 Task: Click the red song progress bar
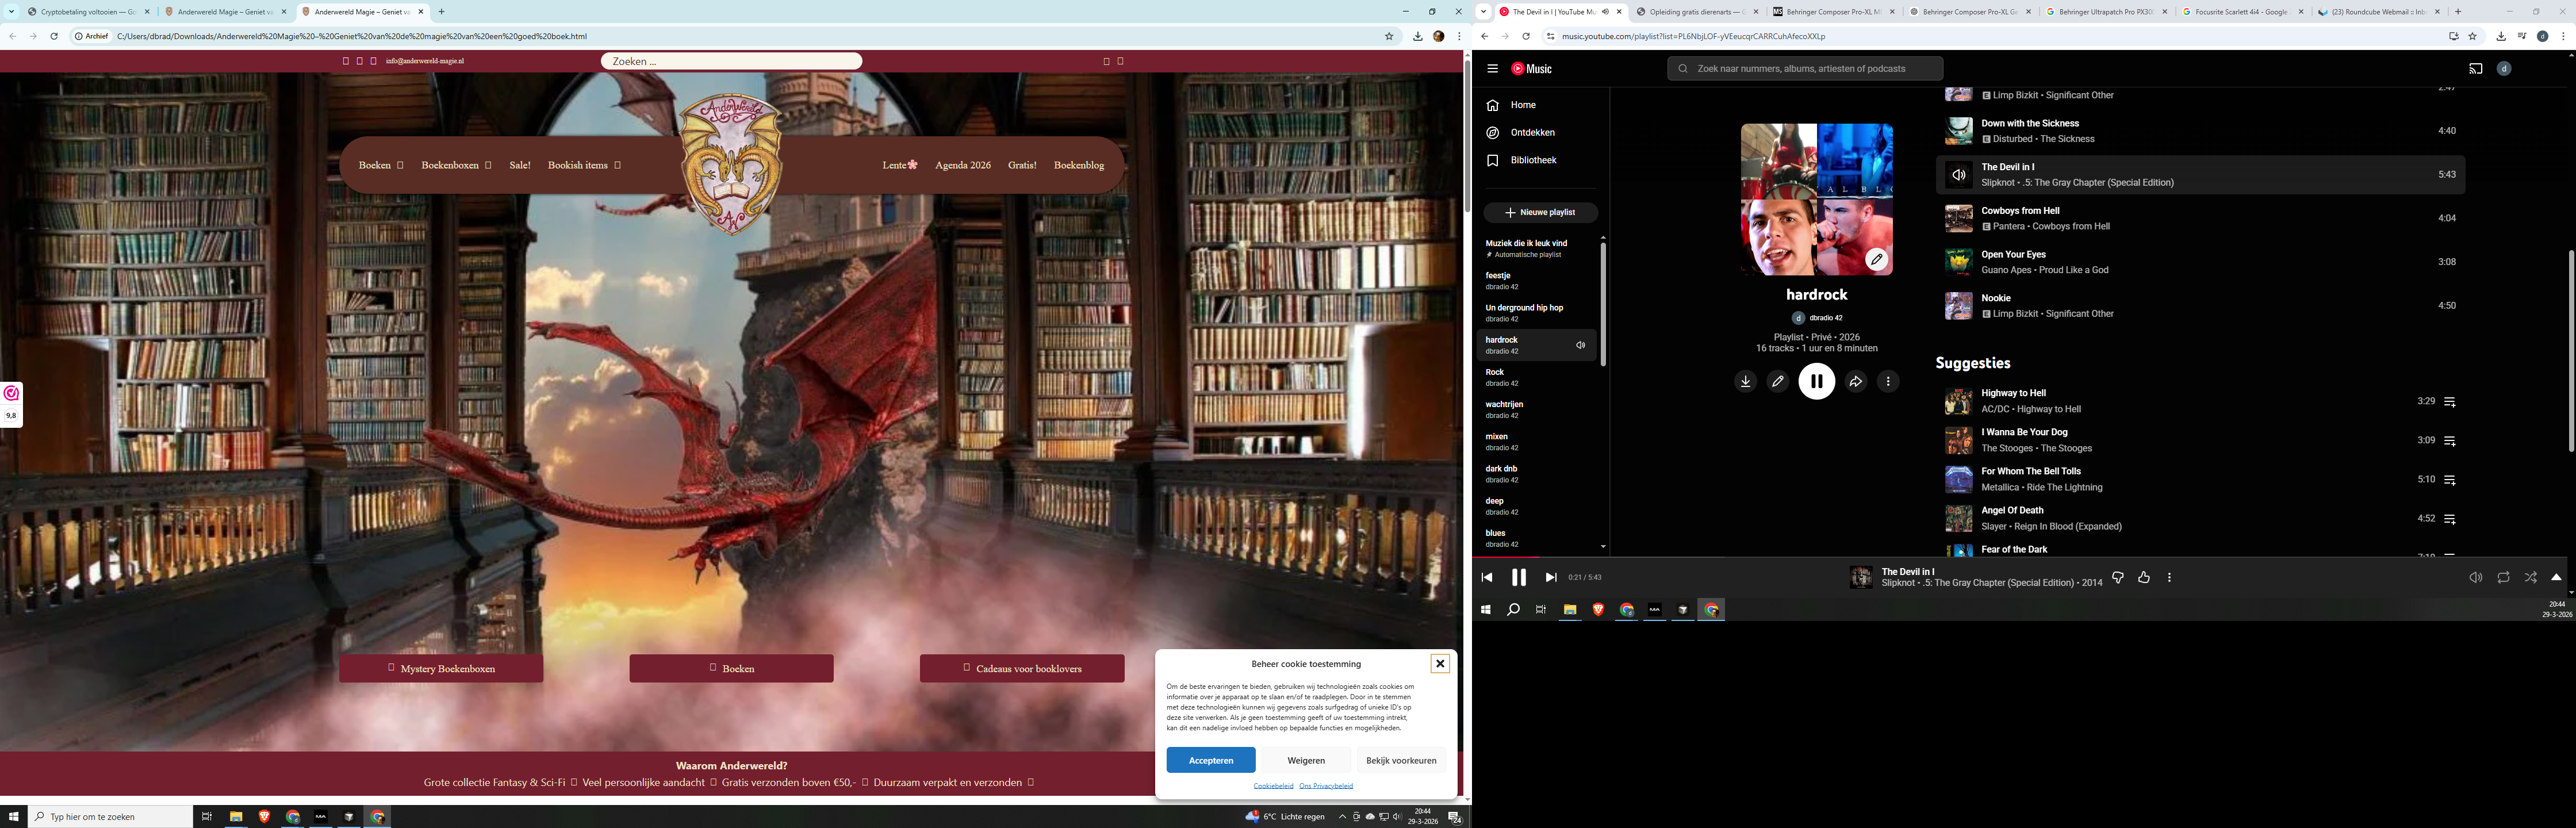point(1505,556)
